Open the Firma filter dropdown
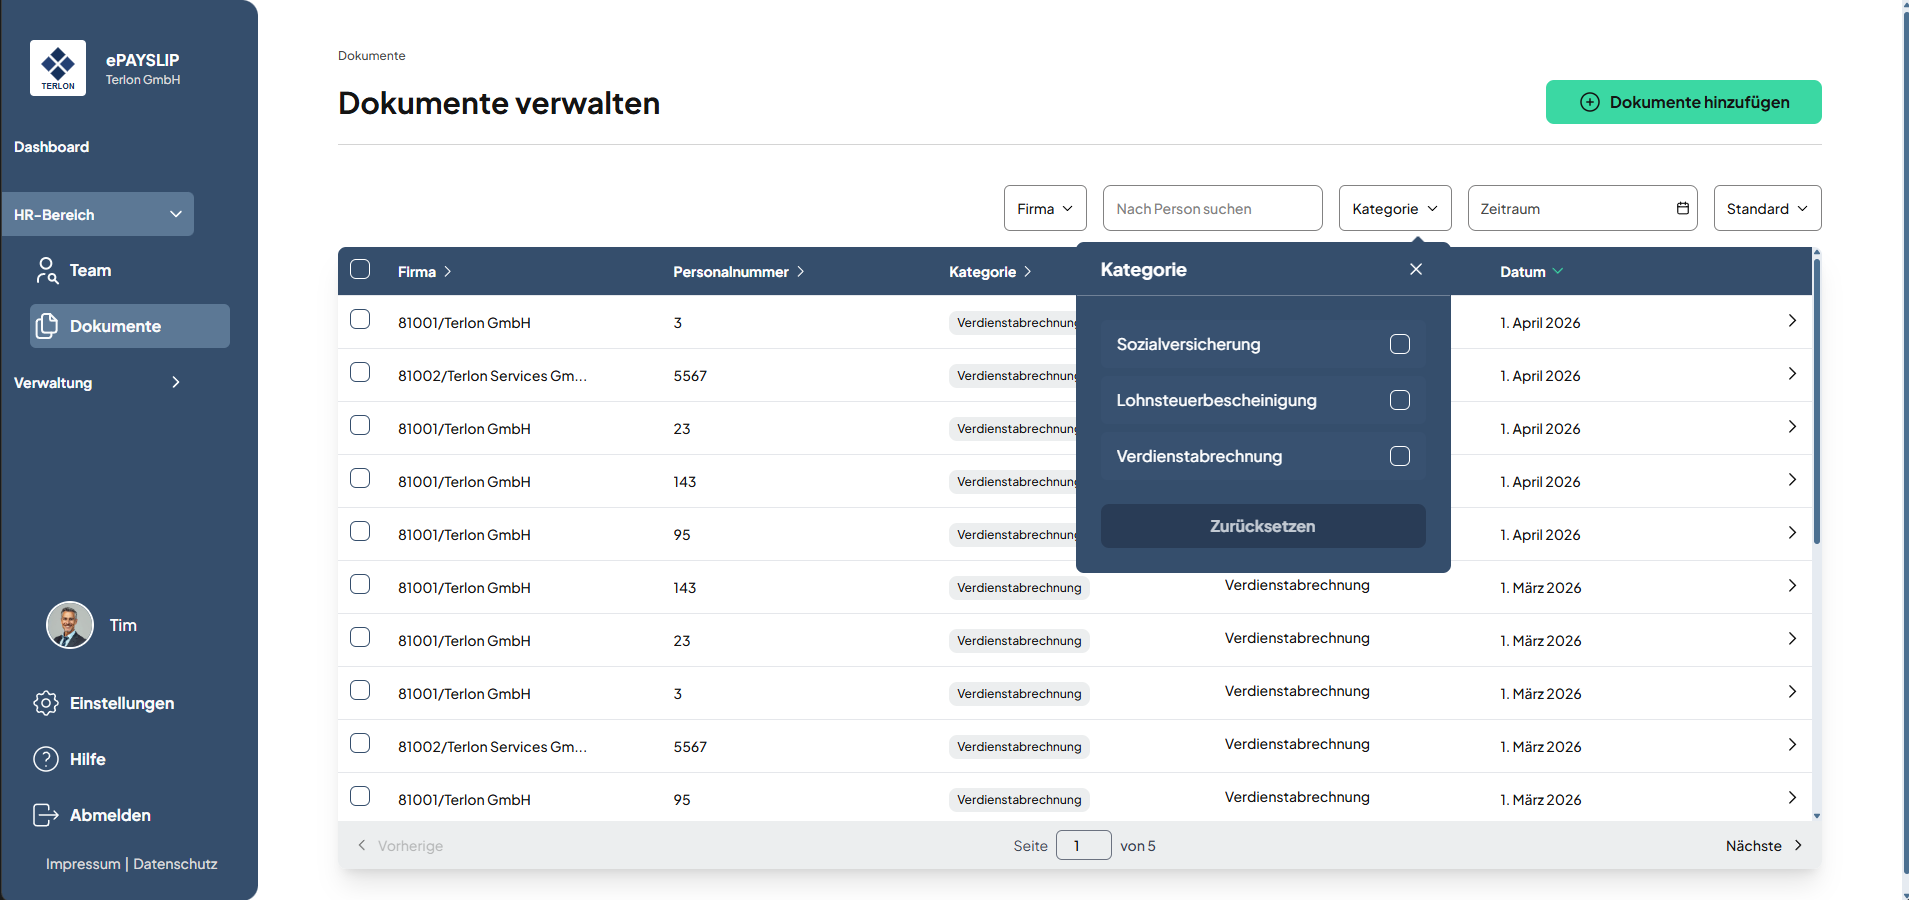Image resolution: width=1909 pixels, height=900 pixels. click(1044, 208)
